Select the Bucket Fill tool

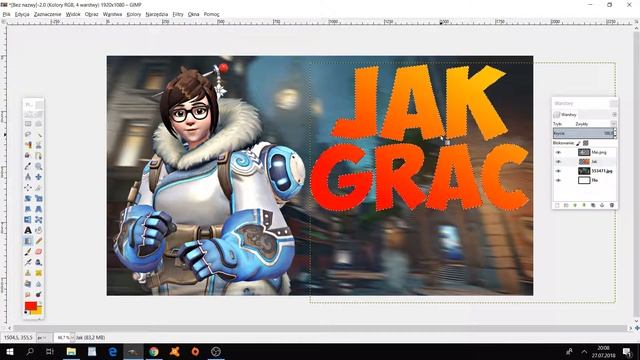click(x=38, y=230)
